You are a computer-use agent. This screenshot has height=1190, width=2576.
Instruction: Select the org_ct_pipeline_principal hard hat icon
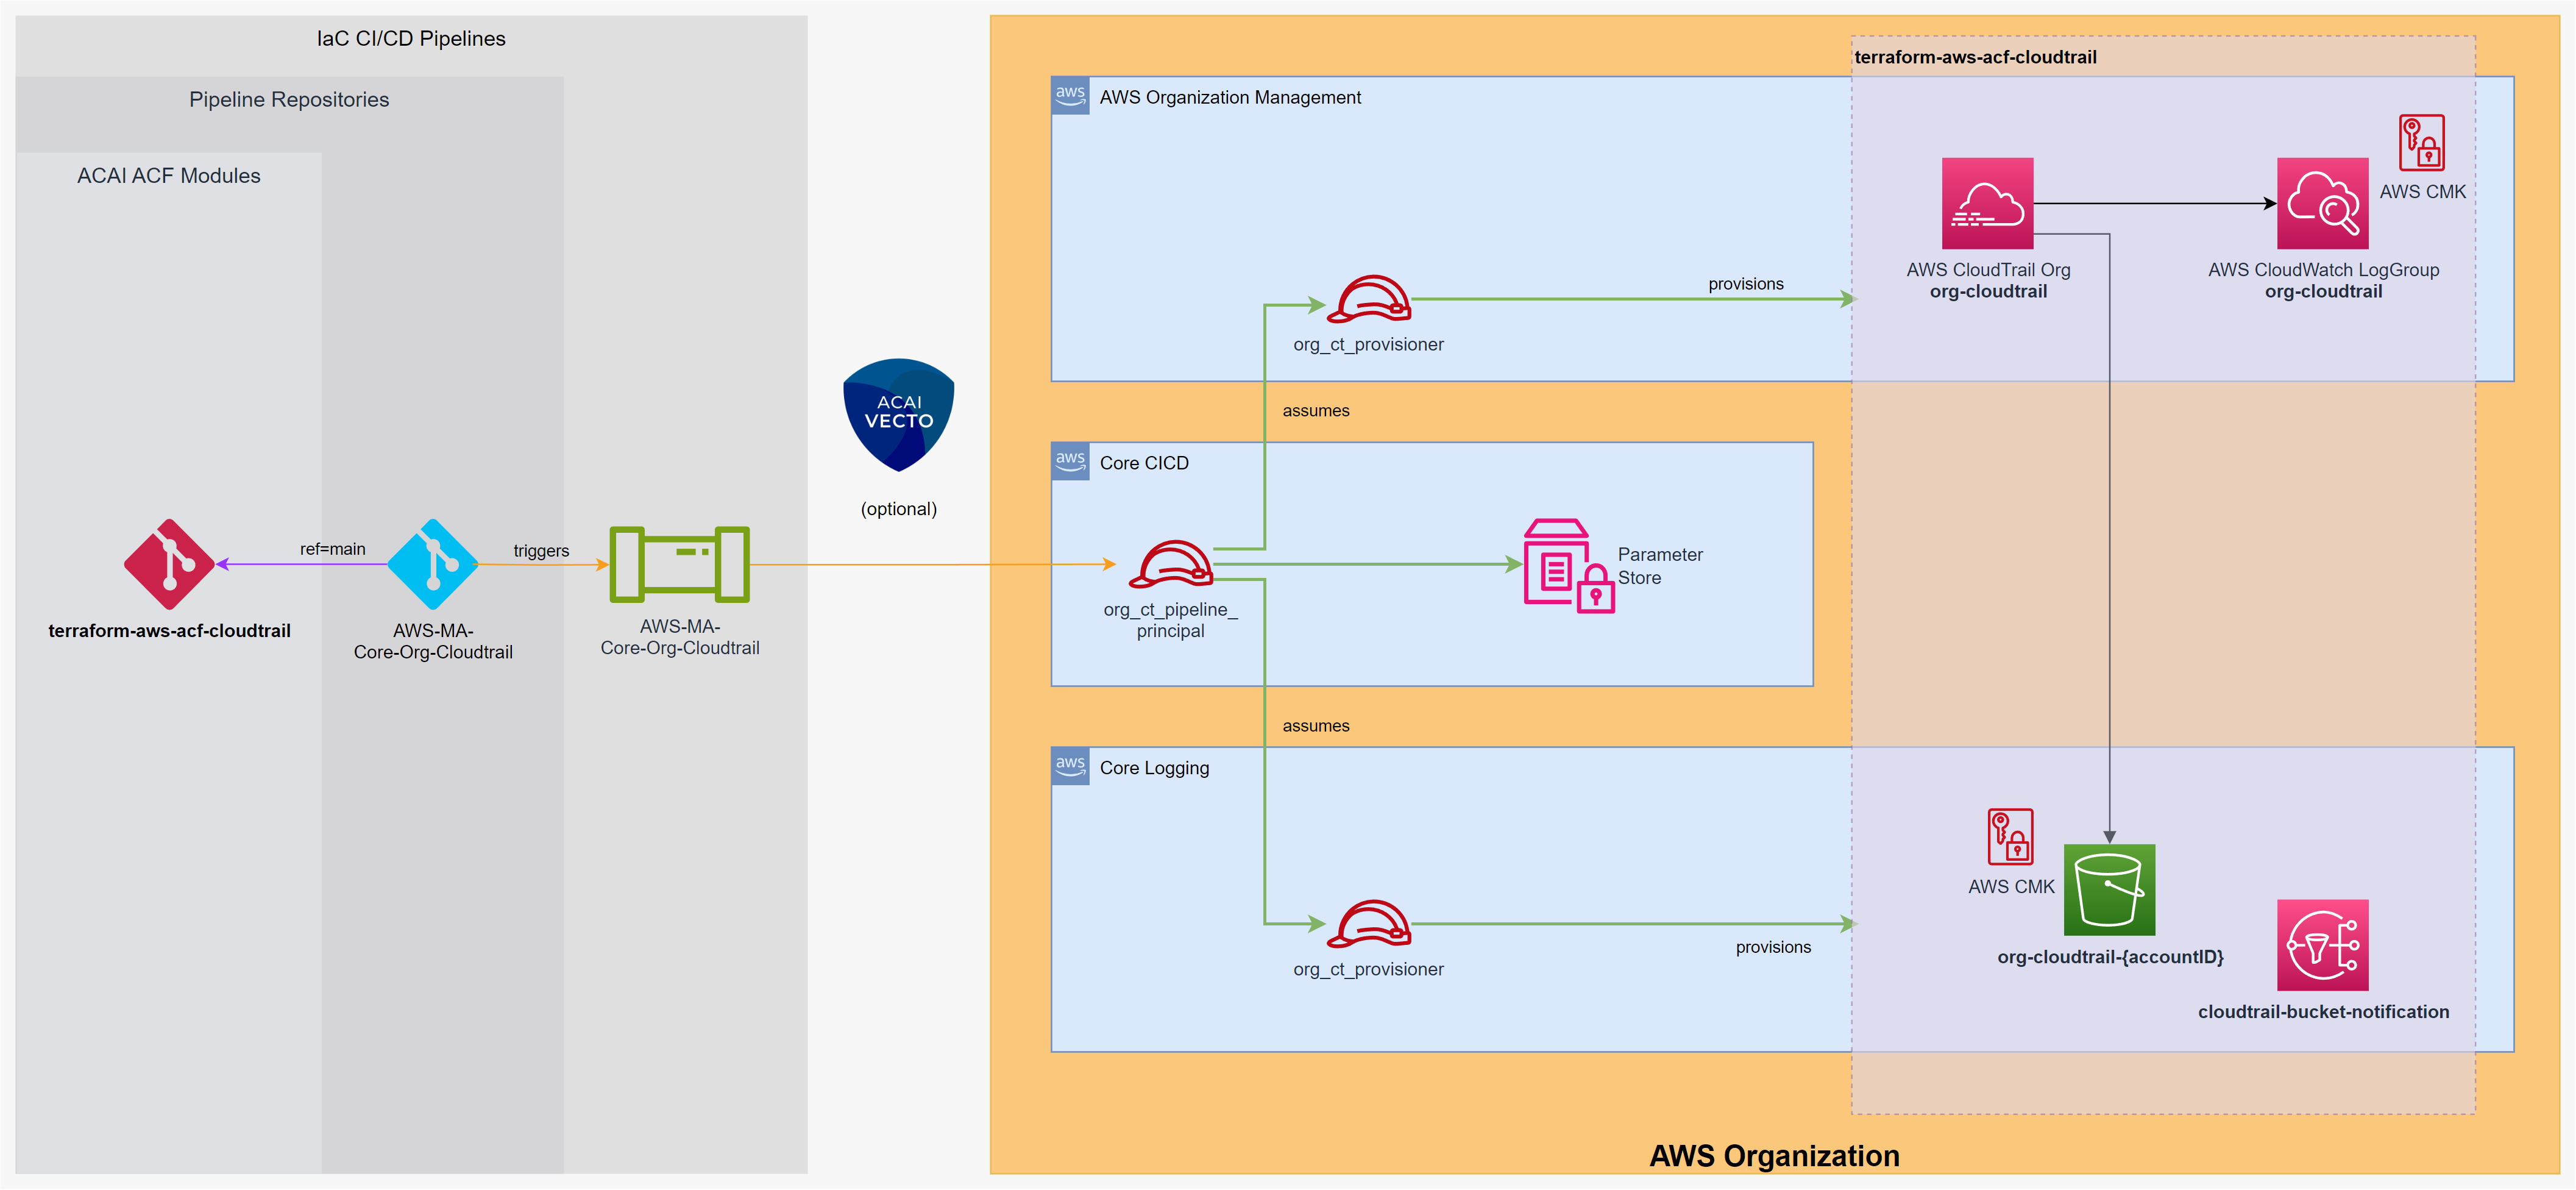point(1171,564)
